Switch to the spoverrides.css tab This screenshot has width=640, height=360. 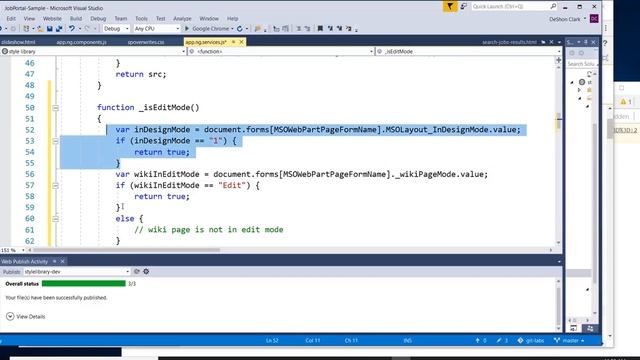pyautogui.click(x=146, y=42)
